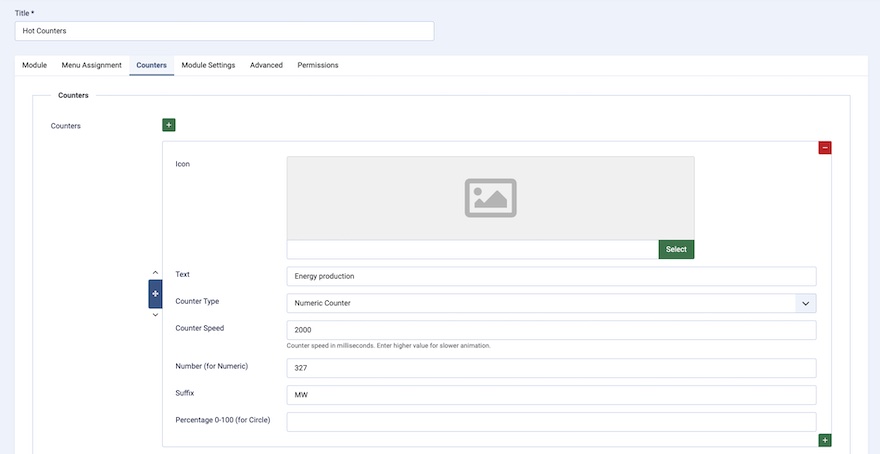
Task: Click Text field containing Energy production
Action: 551,276
